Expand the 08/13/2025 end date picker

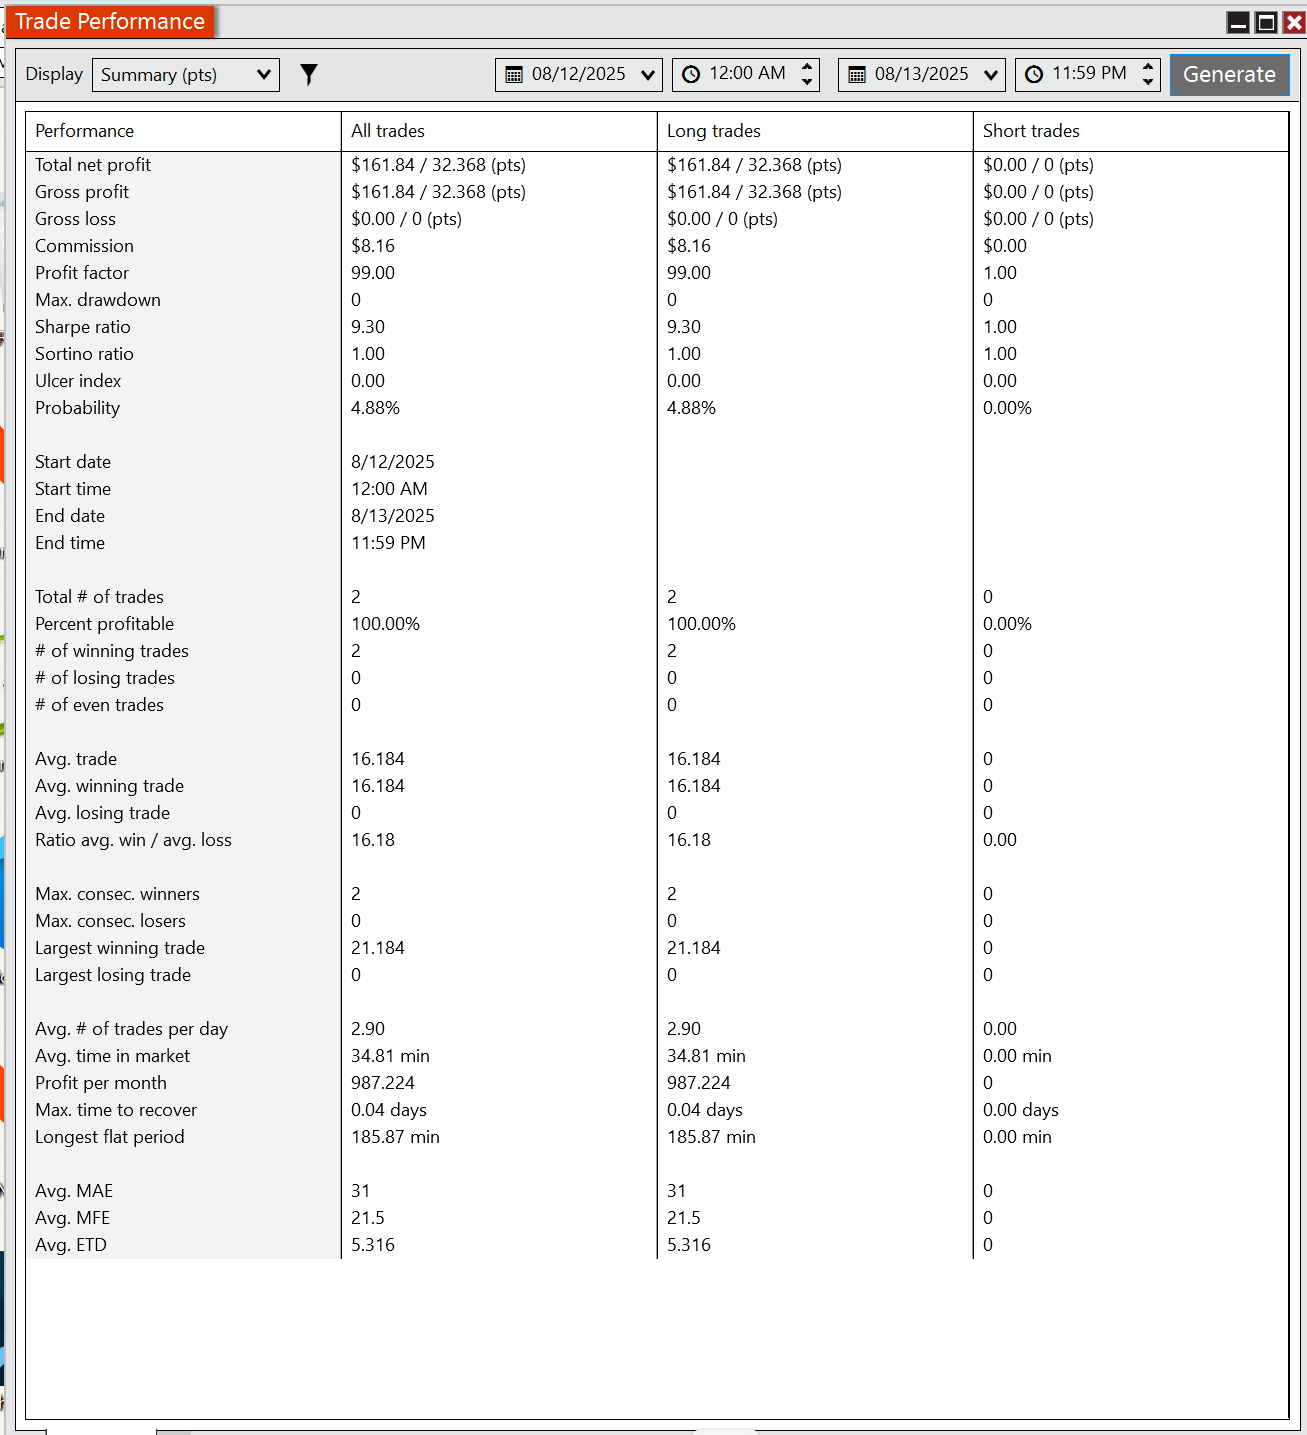click(x=991, y=75)
